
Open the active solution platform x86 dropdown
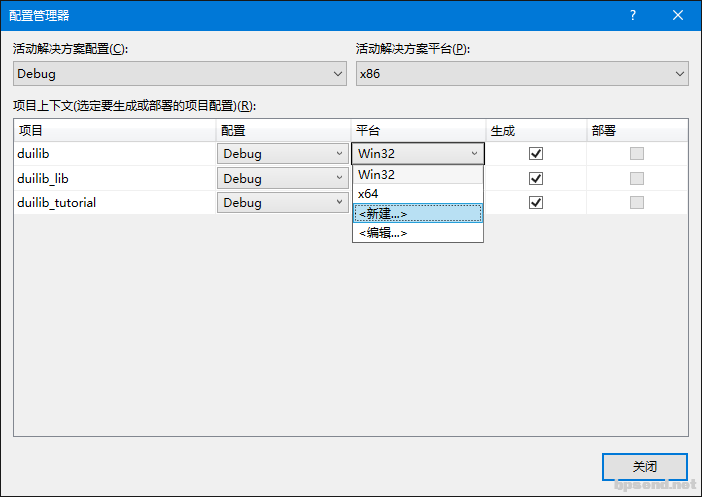(x=522, y=74)
